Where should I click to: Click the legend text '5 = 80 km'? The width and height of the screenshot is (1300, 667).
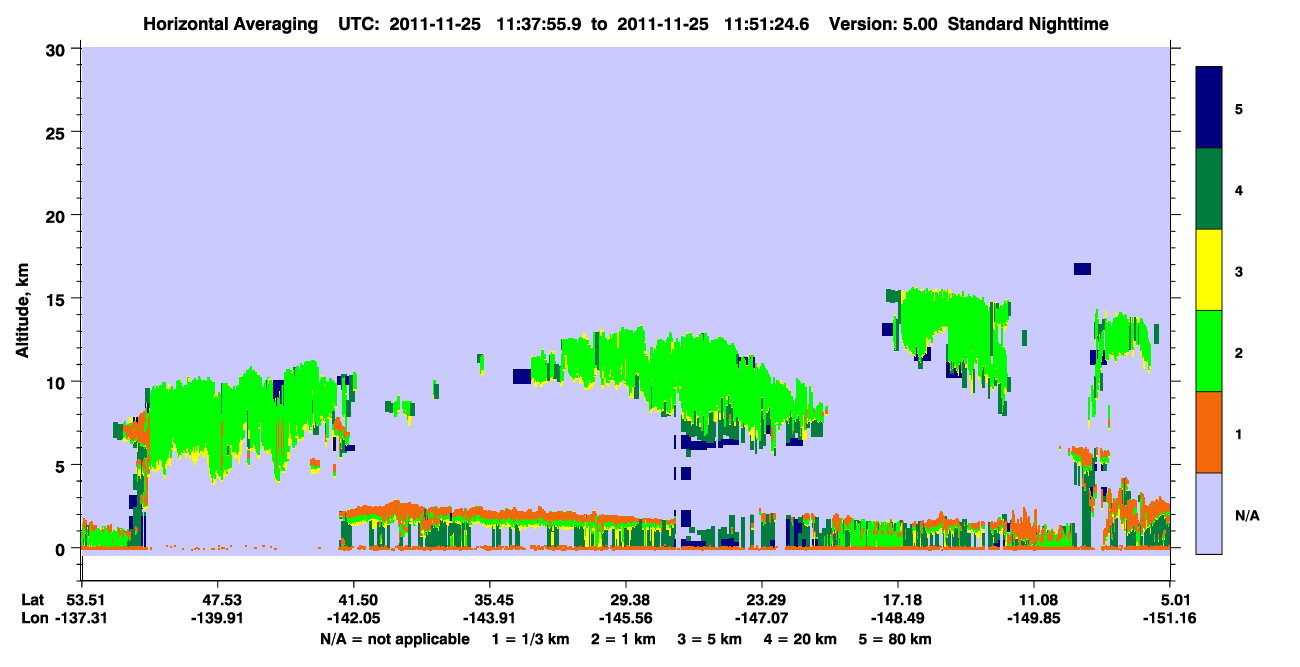[x=897, y=639]
